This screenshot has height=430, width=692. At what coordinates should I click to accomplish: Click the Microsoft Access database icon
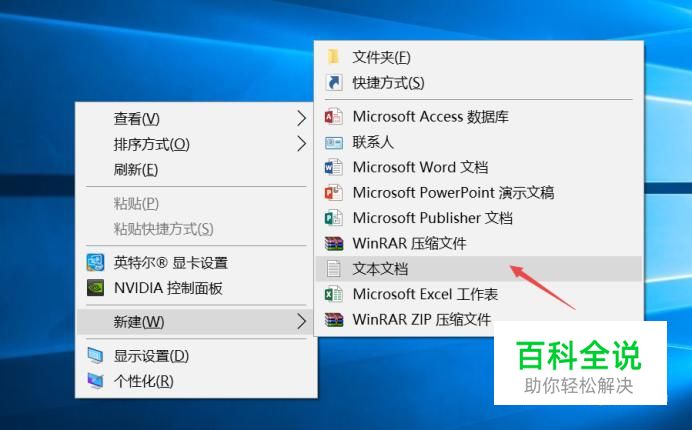coord(334,117)
